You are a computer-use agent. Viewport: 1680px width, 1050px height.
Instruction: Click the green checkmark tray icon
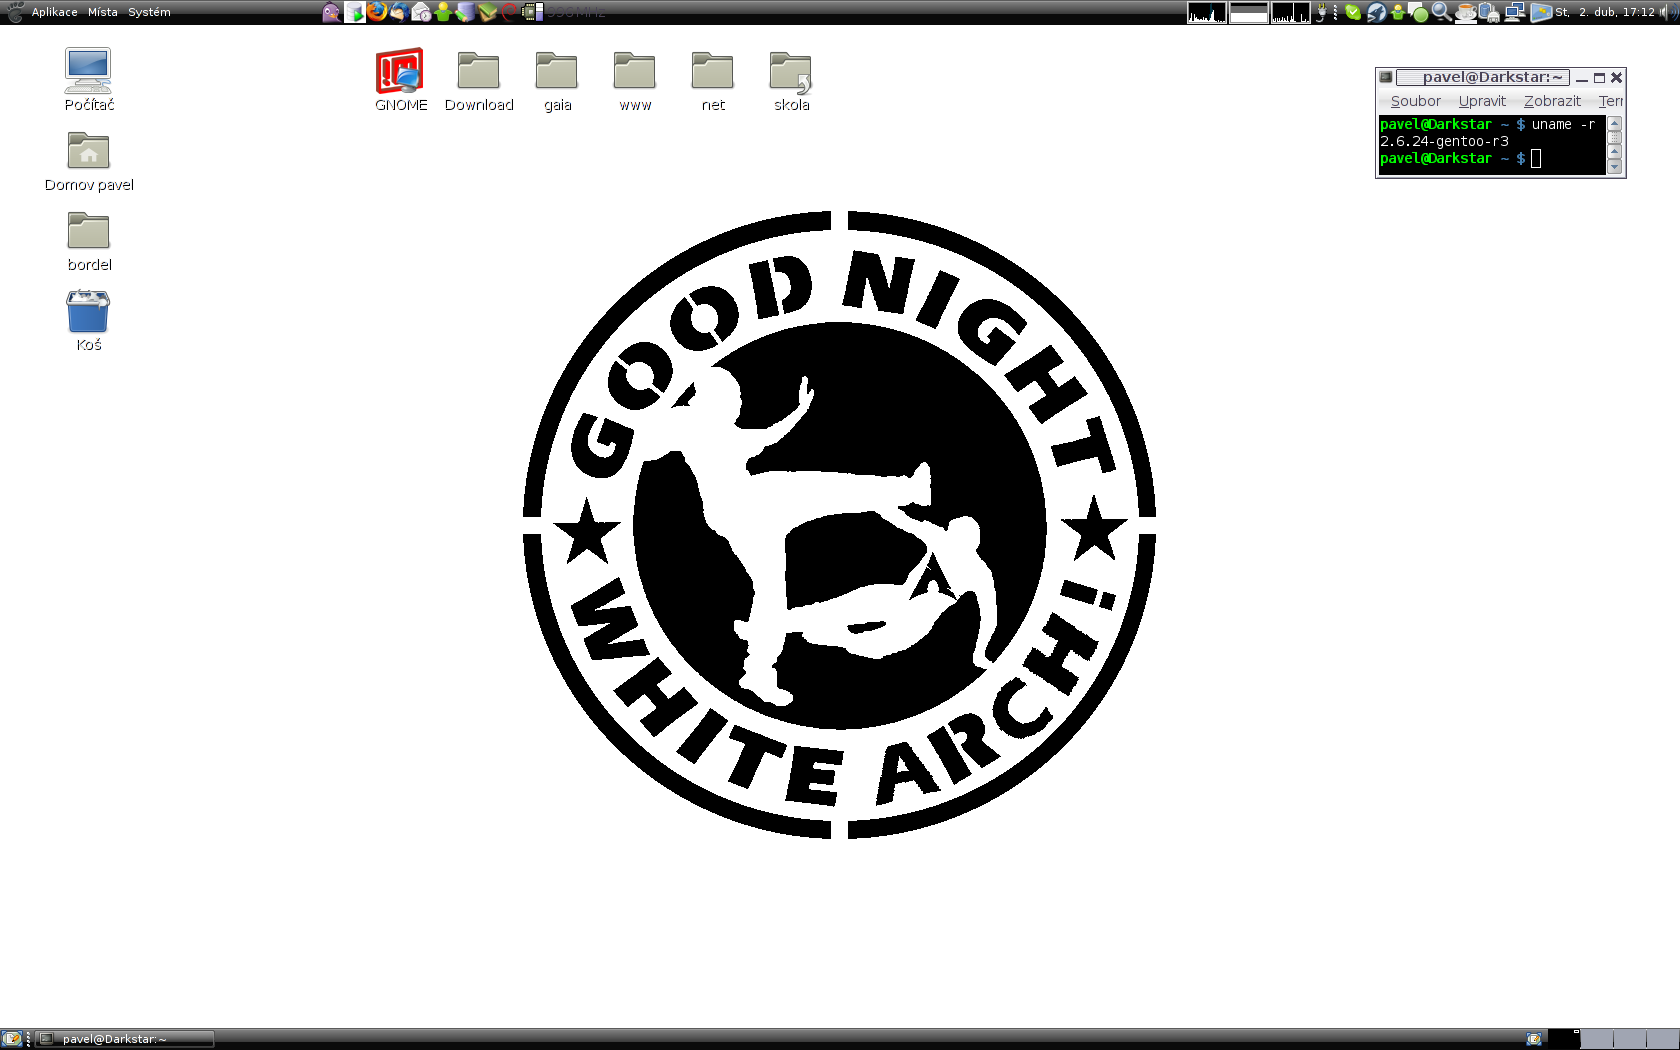(1353, 12)
